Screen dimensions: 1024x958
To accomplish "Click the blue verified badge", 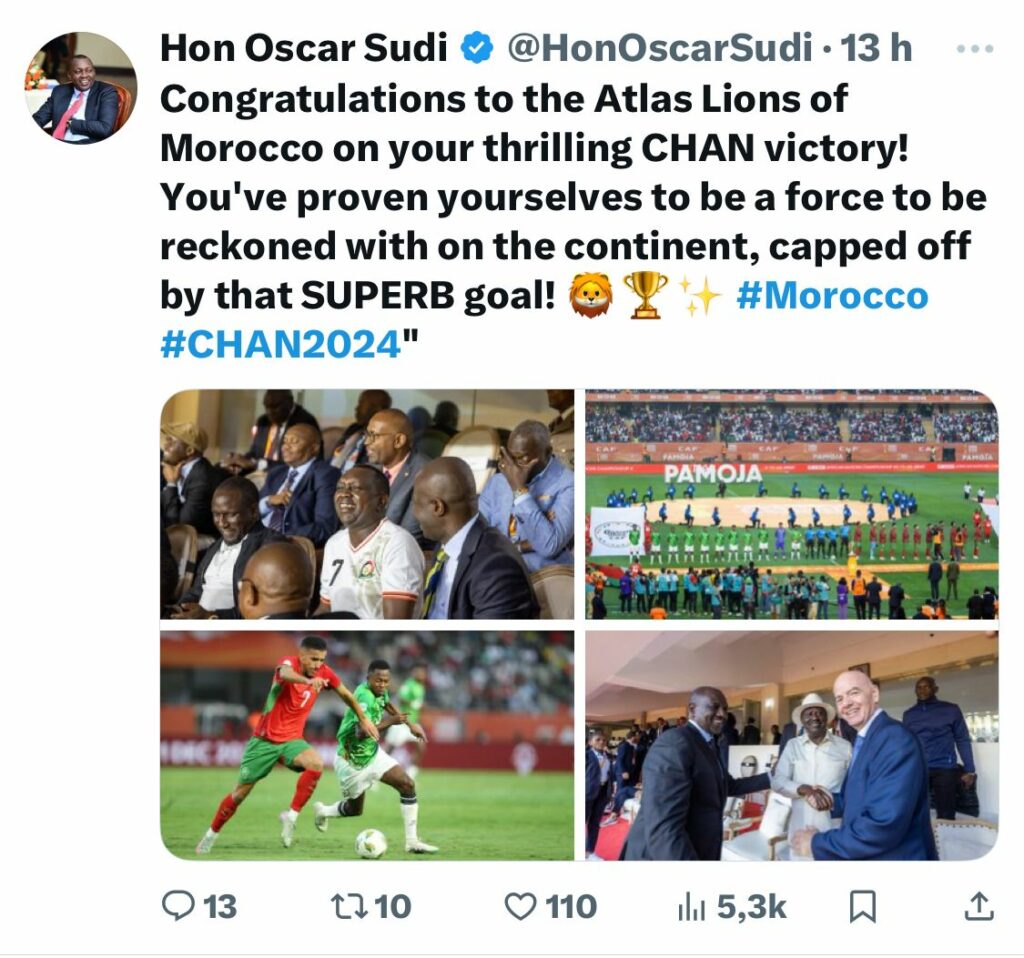I will click(x=477, y=48).
